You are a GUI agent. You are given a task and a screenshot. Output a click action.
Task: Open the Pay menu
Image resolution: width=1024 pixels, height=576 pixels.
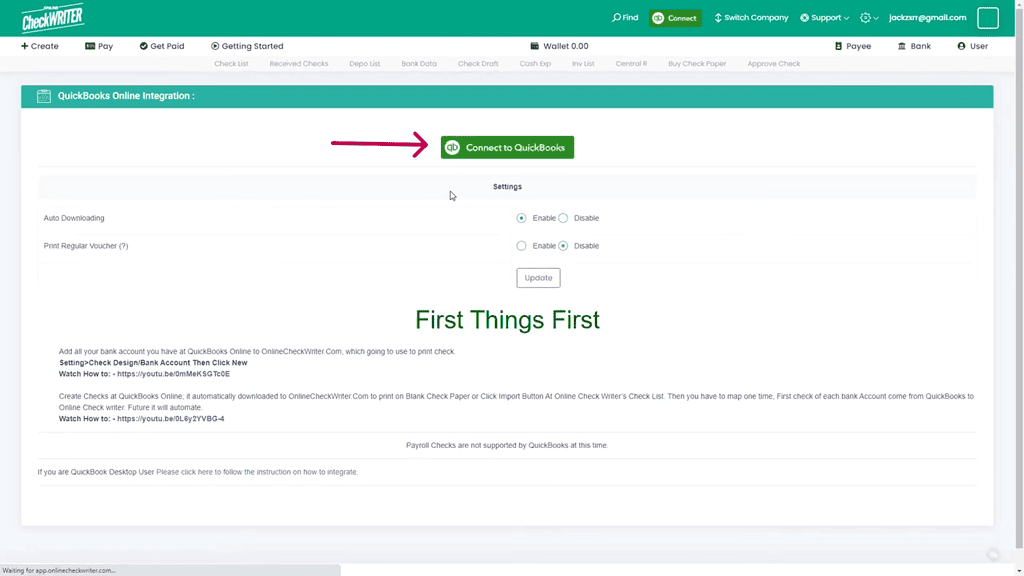99,46
